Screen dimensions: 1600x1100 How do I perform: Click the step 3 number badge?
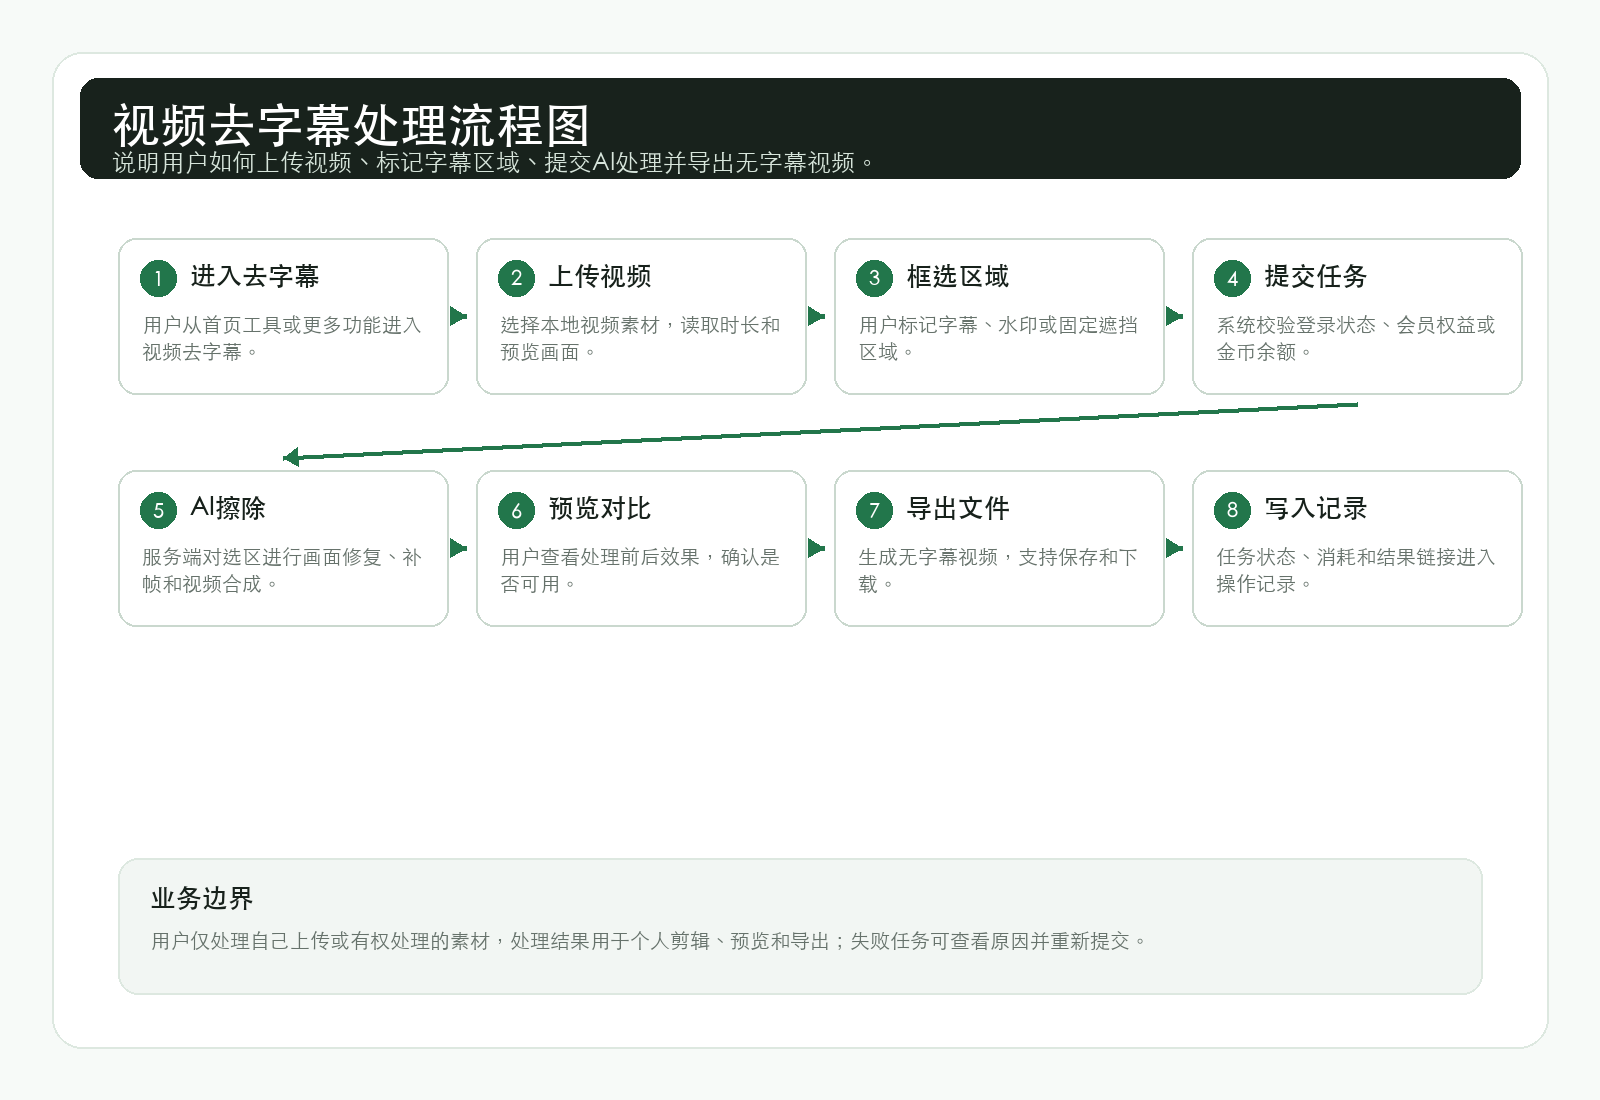(874, 278)
